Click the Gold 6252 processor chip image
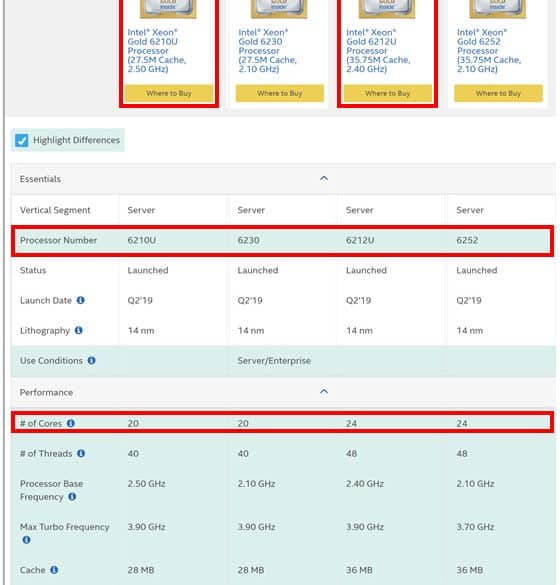 click(x=497, y=9)
